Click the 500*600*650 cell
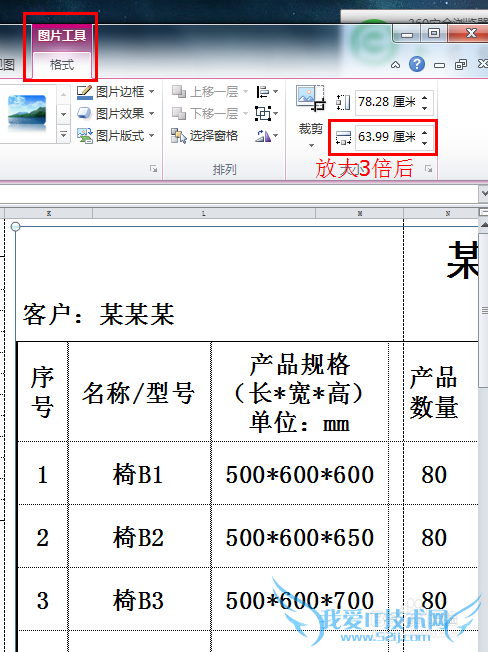Viewport: 488px width, 652px height. [x=300, y=537]
